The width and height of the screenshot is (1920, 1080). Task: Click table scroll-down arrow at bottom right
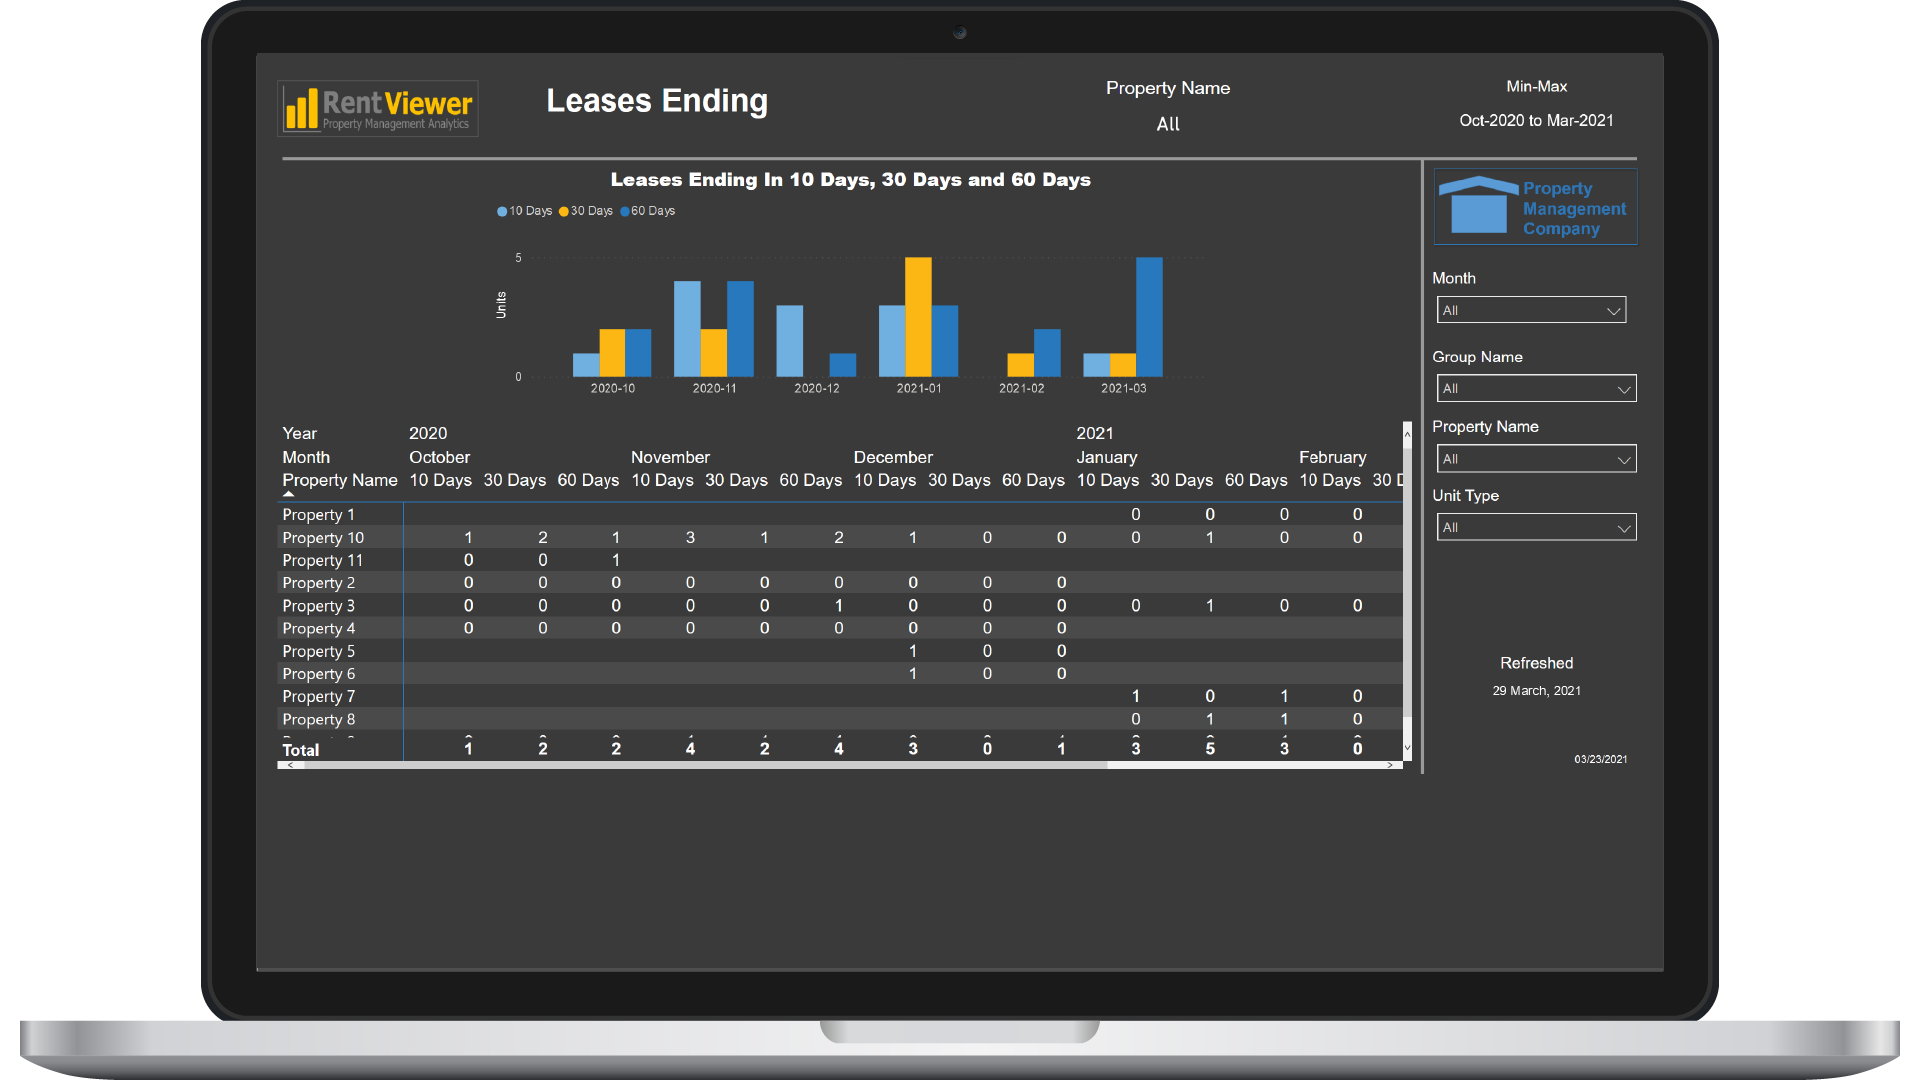point(1407,747)
